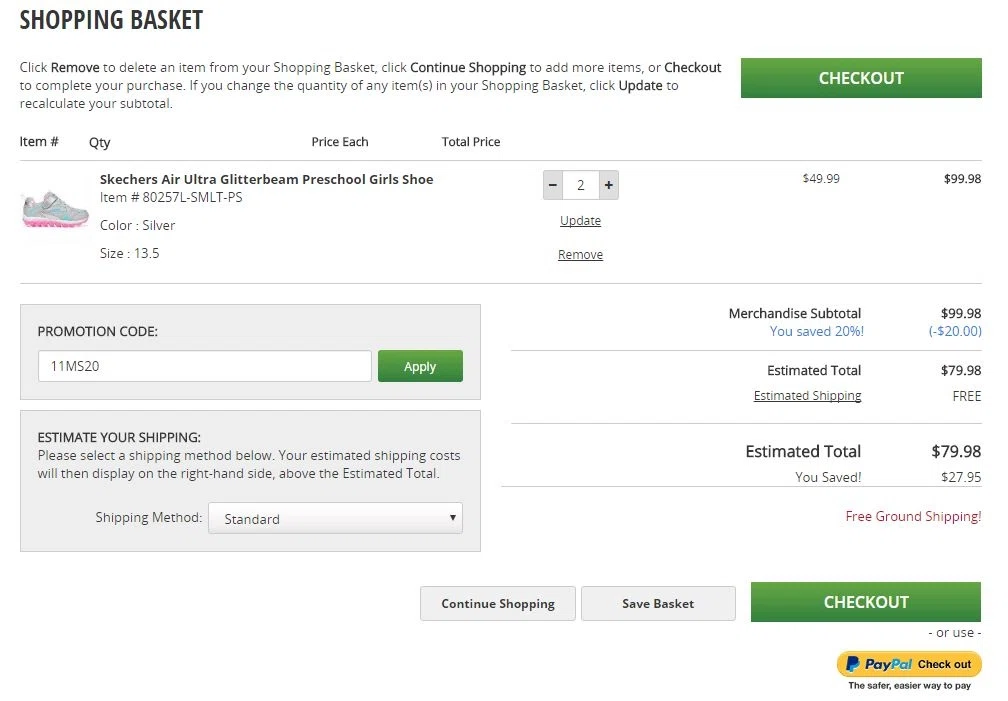Click the Update link under quantity
Viewport: 1008px width, 701px height.
580,221
